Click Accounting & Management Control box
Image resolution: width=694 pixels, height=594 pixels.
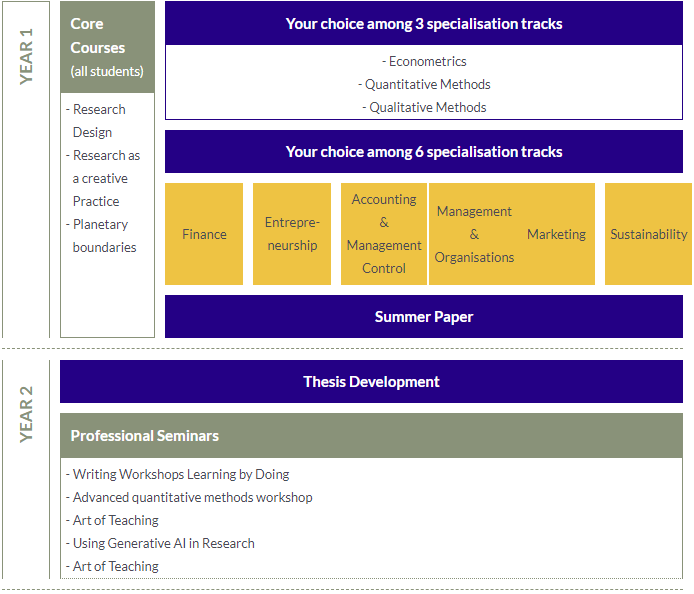pos(384,234)
